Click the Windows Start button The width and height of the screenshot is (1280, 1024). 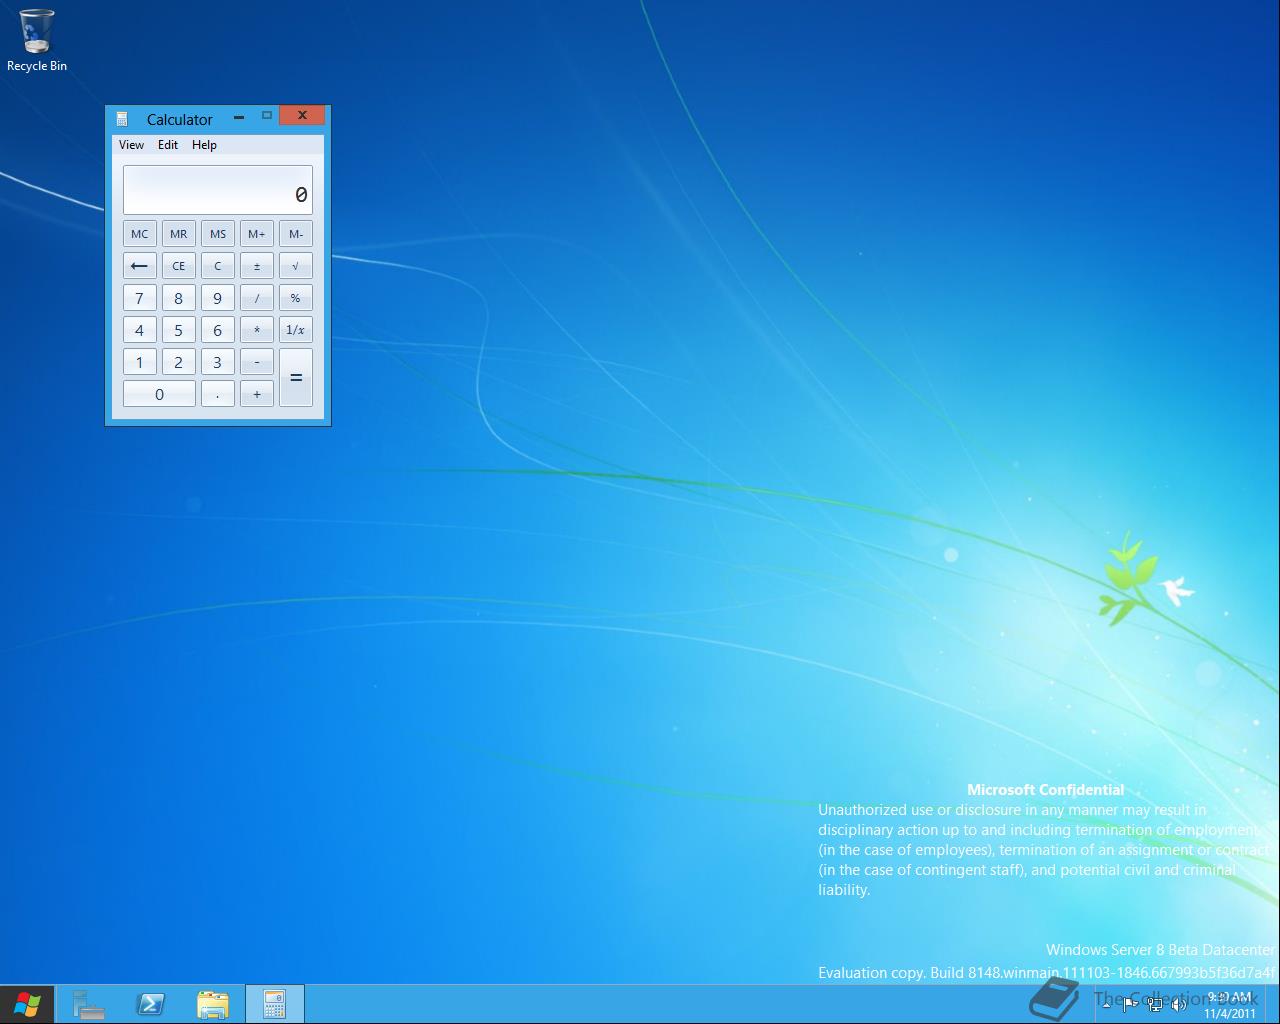click(x=27, y=1004)
